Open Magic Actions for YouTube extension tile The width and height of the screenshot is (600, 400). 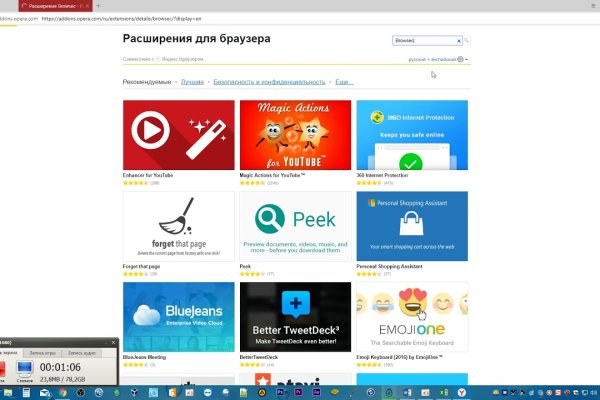click(x=295, y=135)
